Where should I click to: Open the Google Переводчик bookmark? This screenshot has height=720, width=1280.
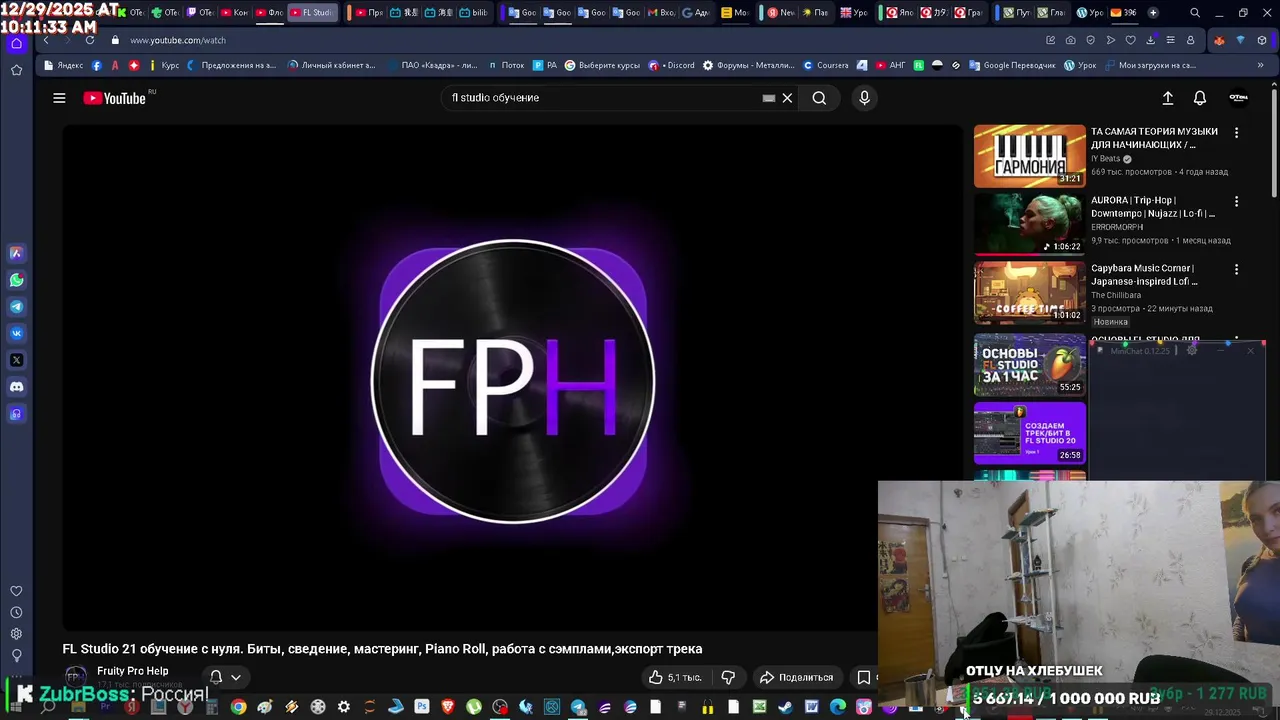tap(1012, 65)
